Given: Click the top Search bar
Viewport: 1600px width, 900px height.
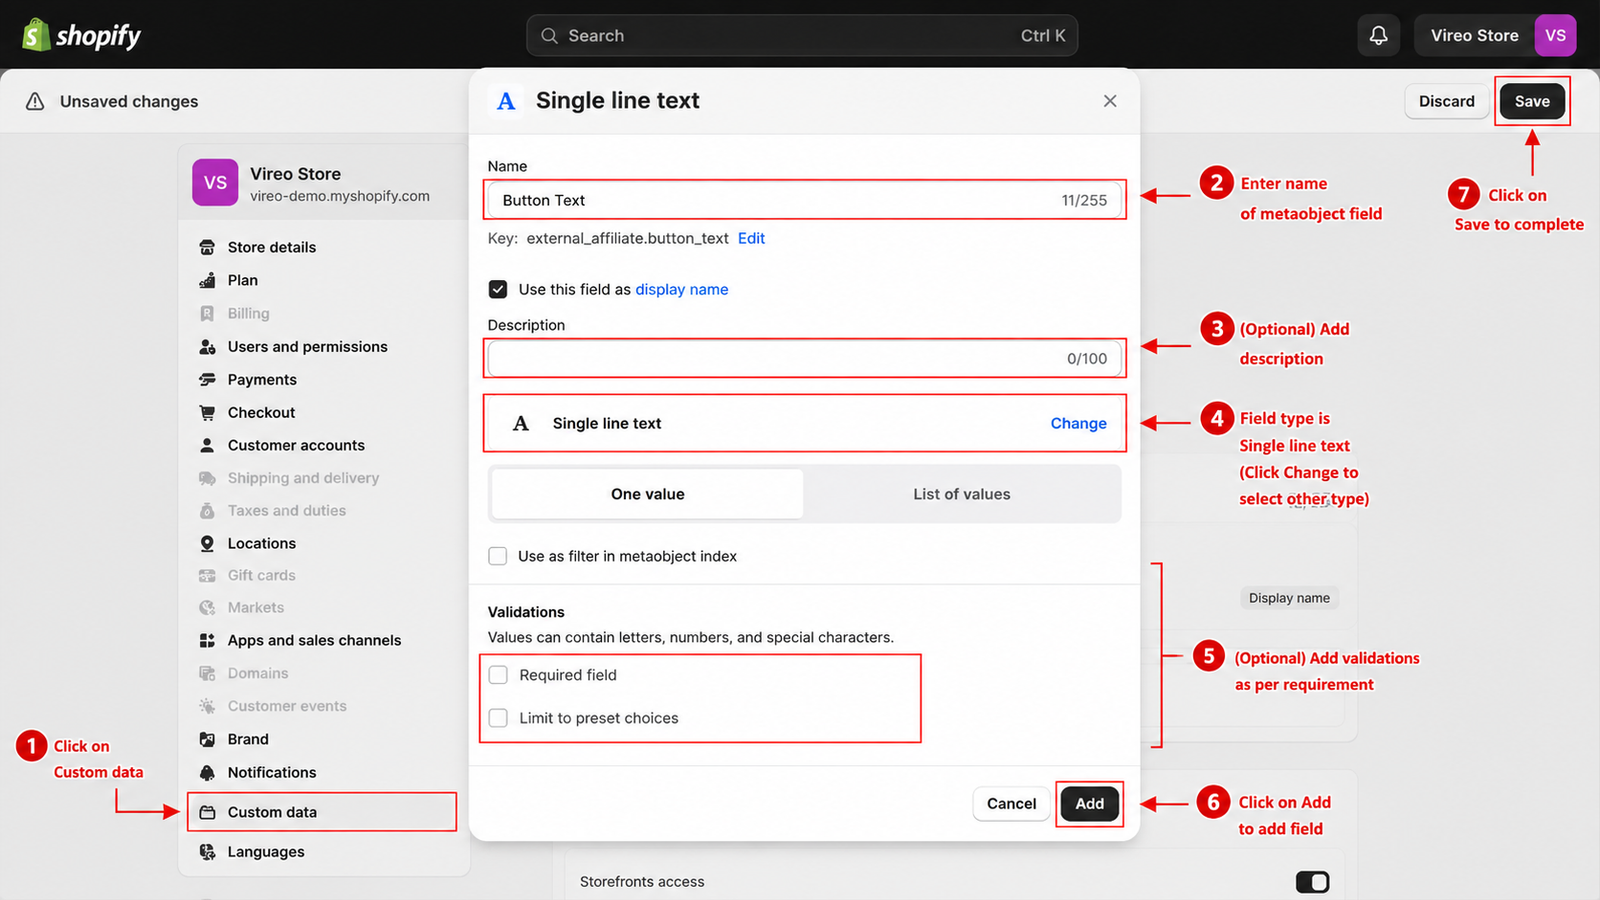Looking at the screenshot, I should [x=802, y=35].
